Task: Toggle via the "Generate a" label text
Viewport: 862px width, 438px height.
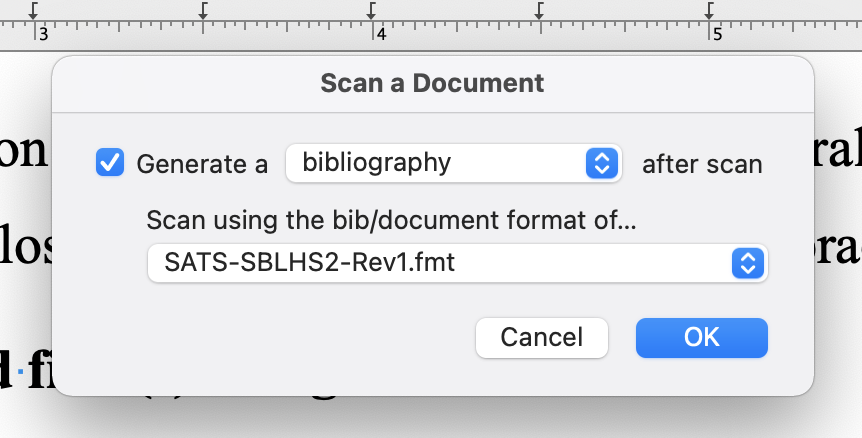Action: click(x=202, y=164)
